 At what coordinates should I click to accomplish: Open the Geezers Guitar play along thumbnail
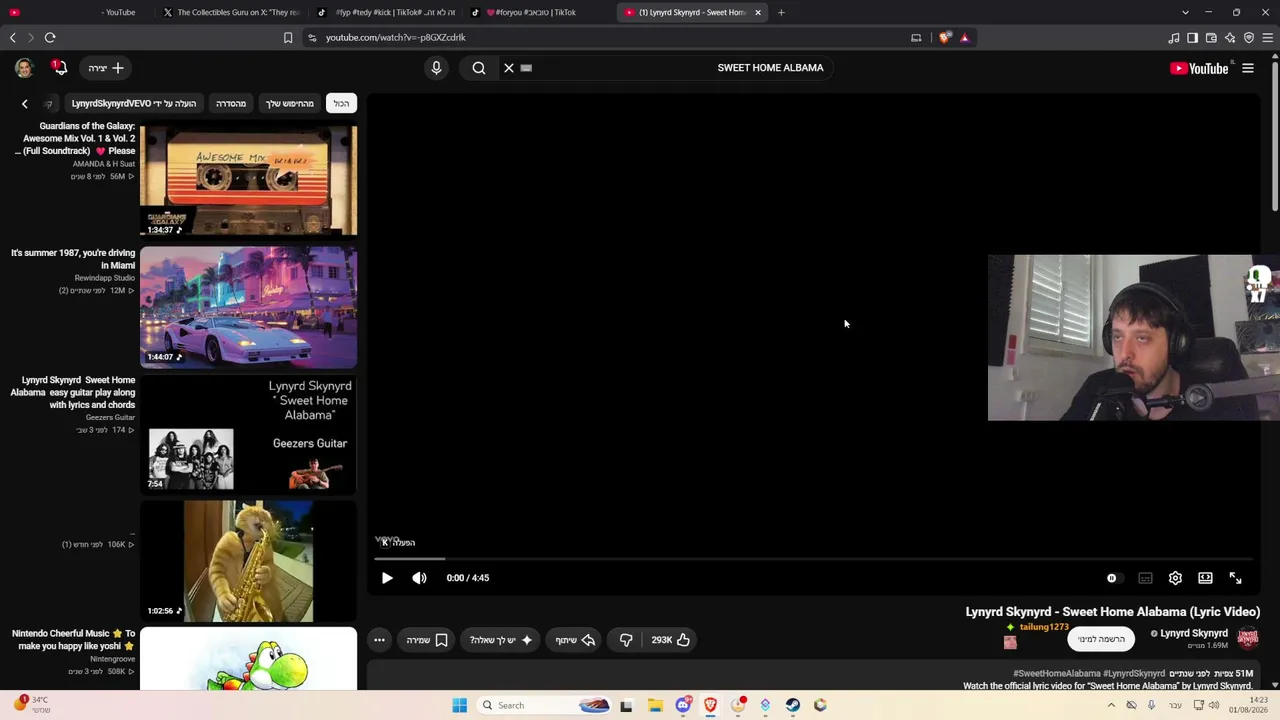[x=248, y=434]
